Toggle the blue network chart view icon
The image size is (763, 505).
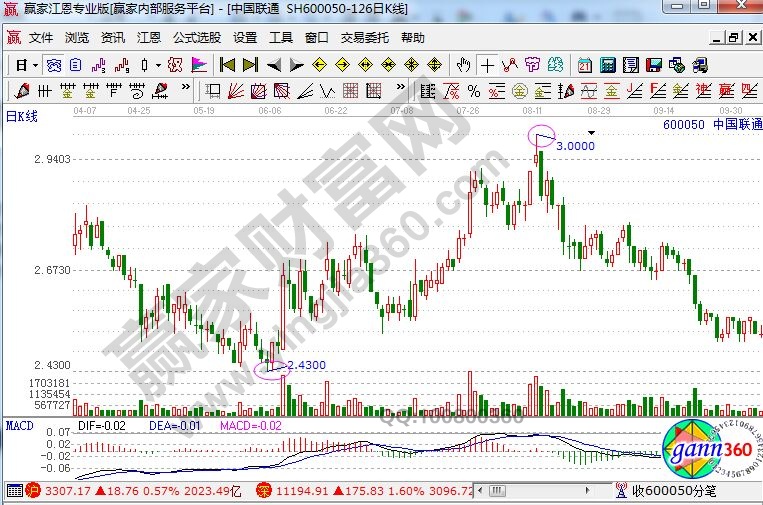click(53, 65)
